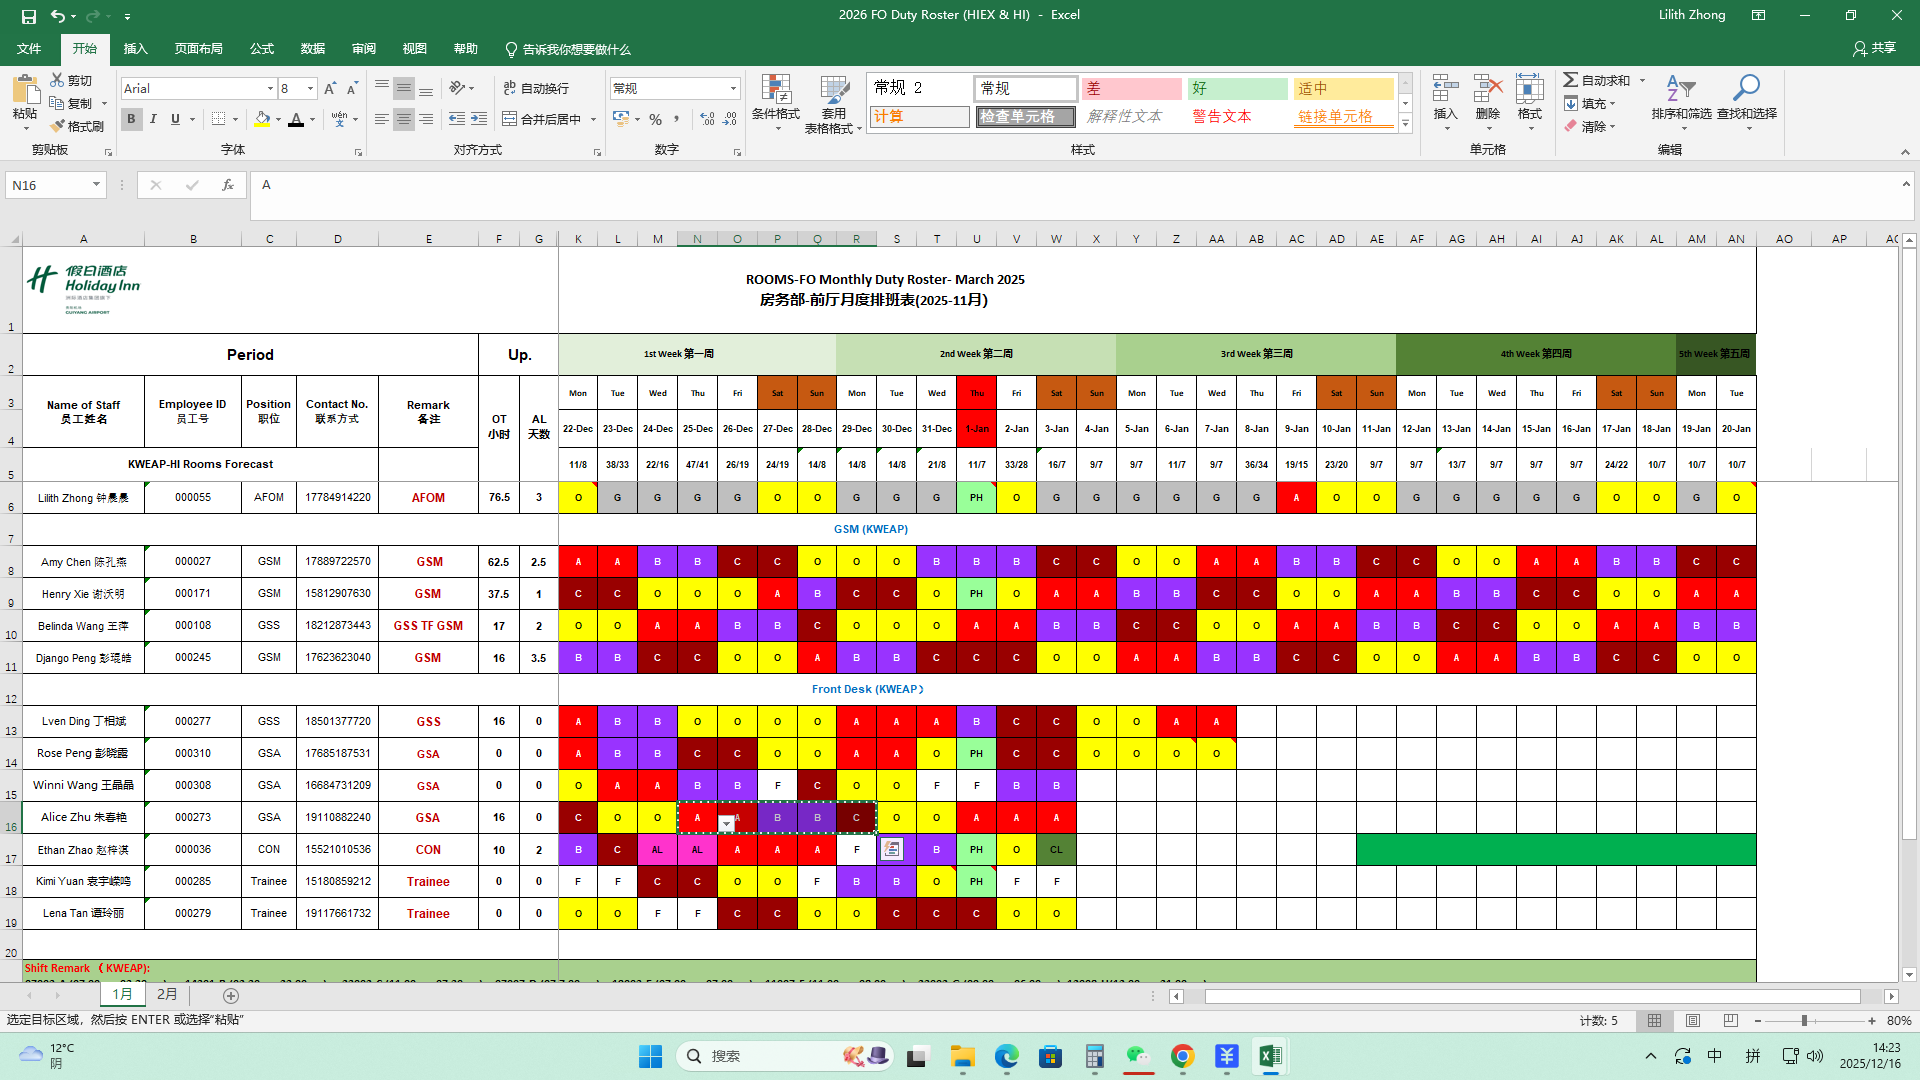This screenshot has width=1920, height=1080.
Task: Expand the Name Box N16 dropdown
Action: point(96,185)
